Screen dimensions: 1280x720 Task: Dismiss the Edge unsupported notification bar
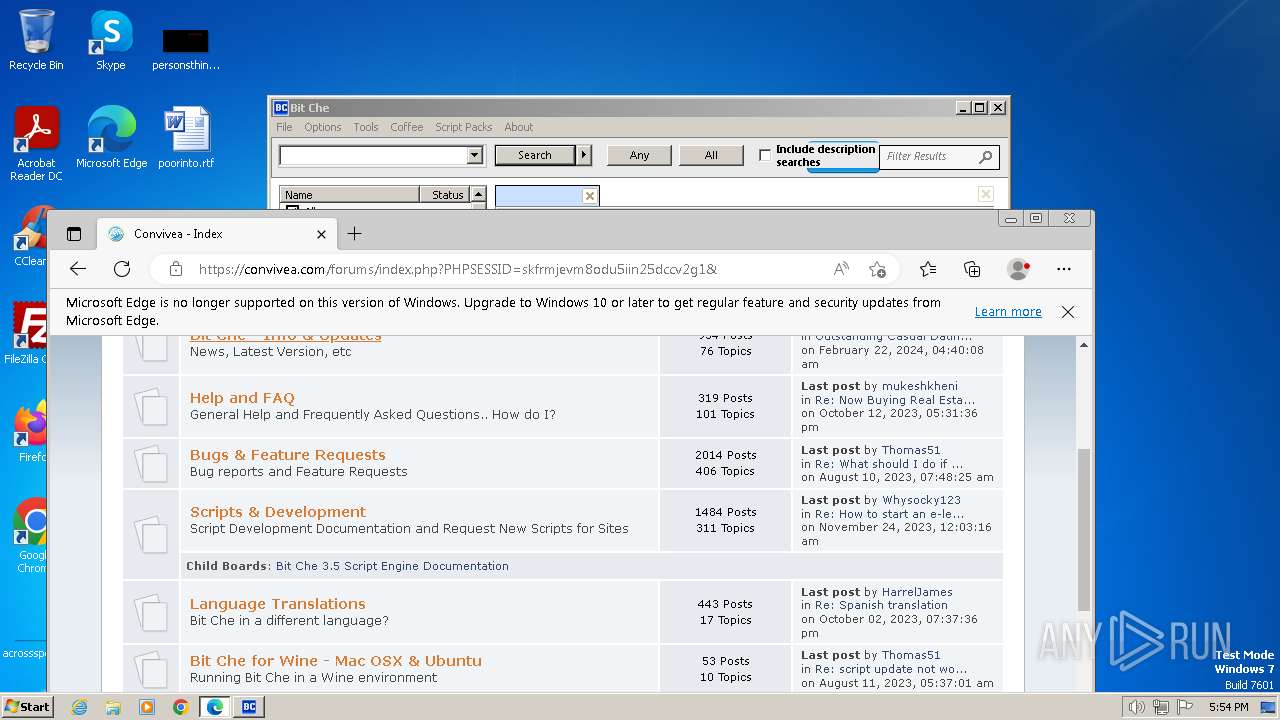click(x=1068, y=312)
